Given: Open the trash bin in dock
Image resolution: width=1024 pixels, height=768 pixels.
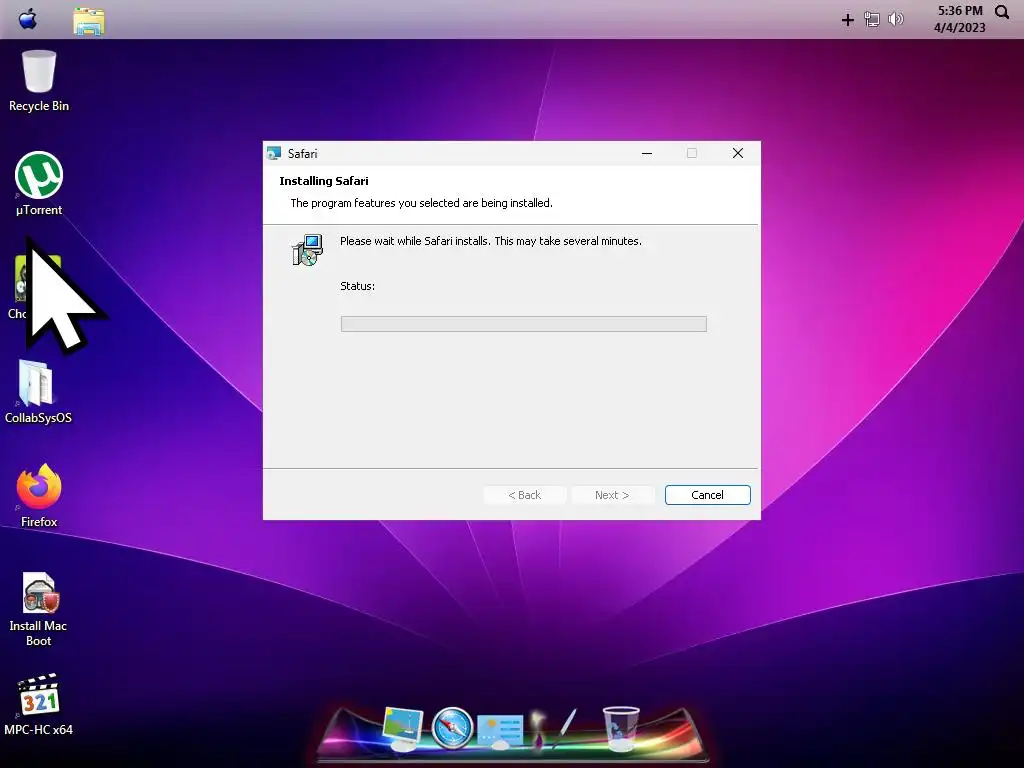Looking at the screenshot, I should coord(620,728).
